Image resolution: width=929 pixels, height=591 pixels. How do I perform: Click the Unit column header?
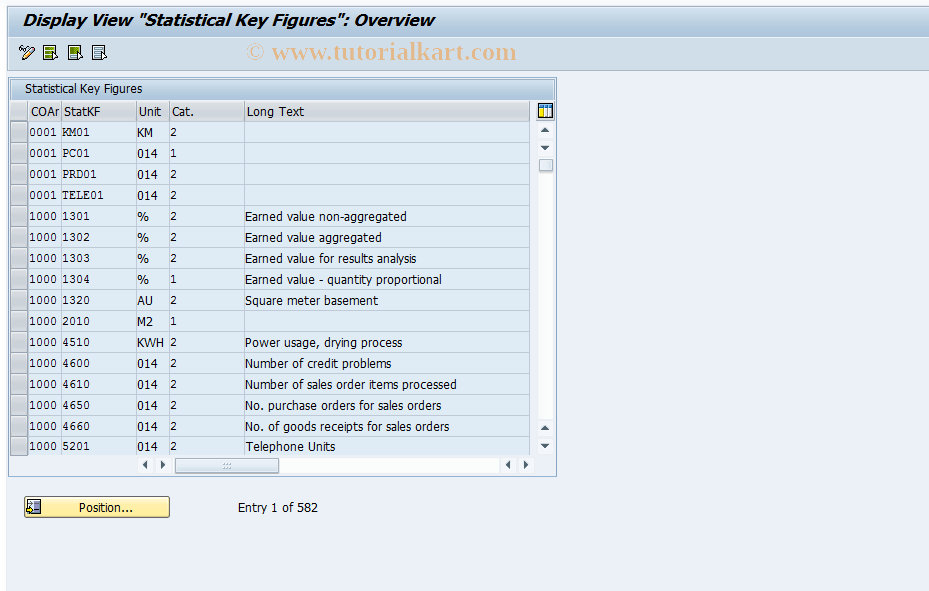coord(150,111)
